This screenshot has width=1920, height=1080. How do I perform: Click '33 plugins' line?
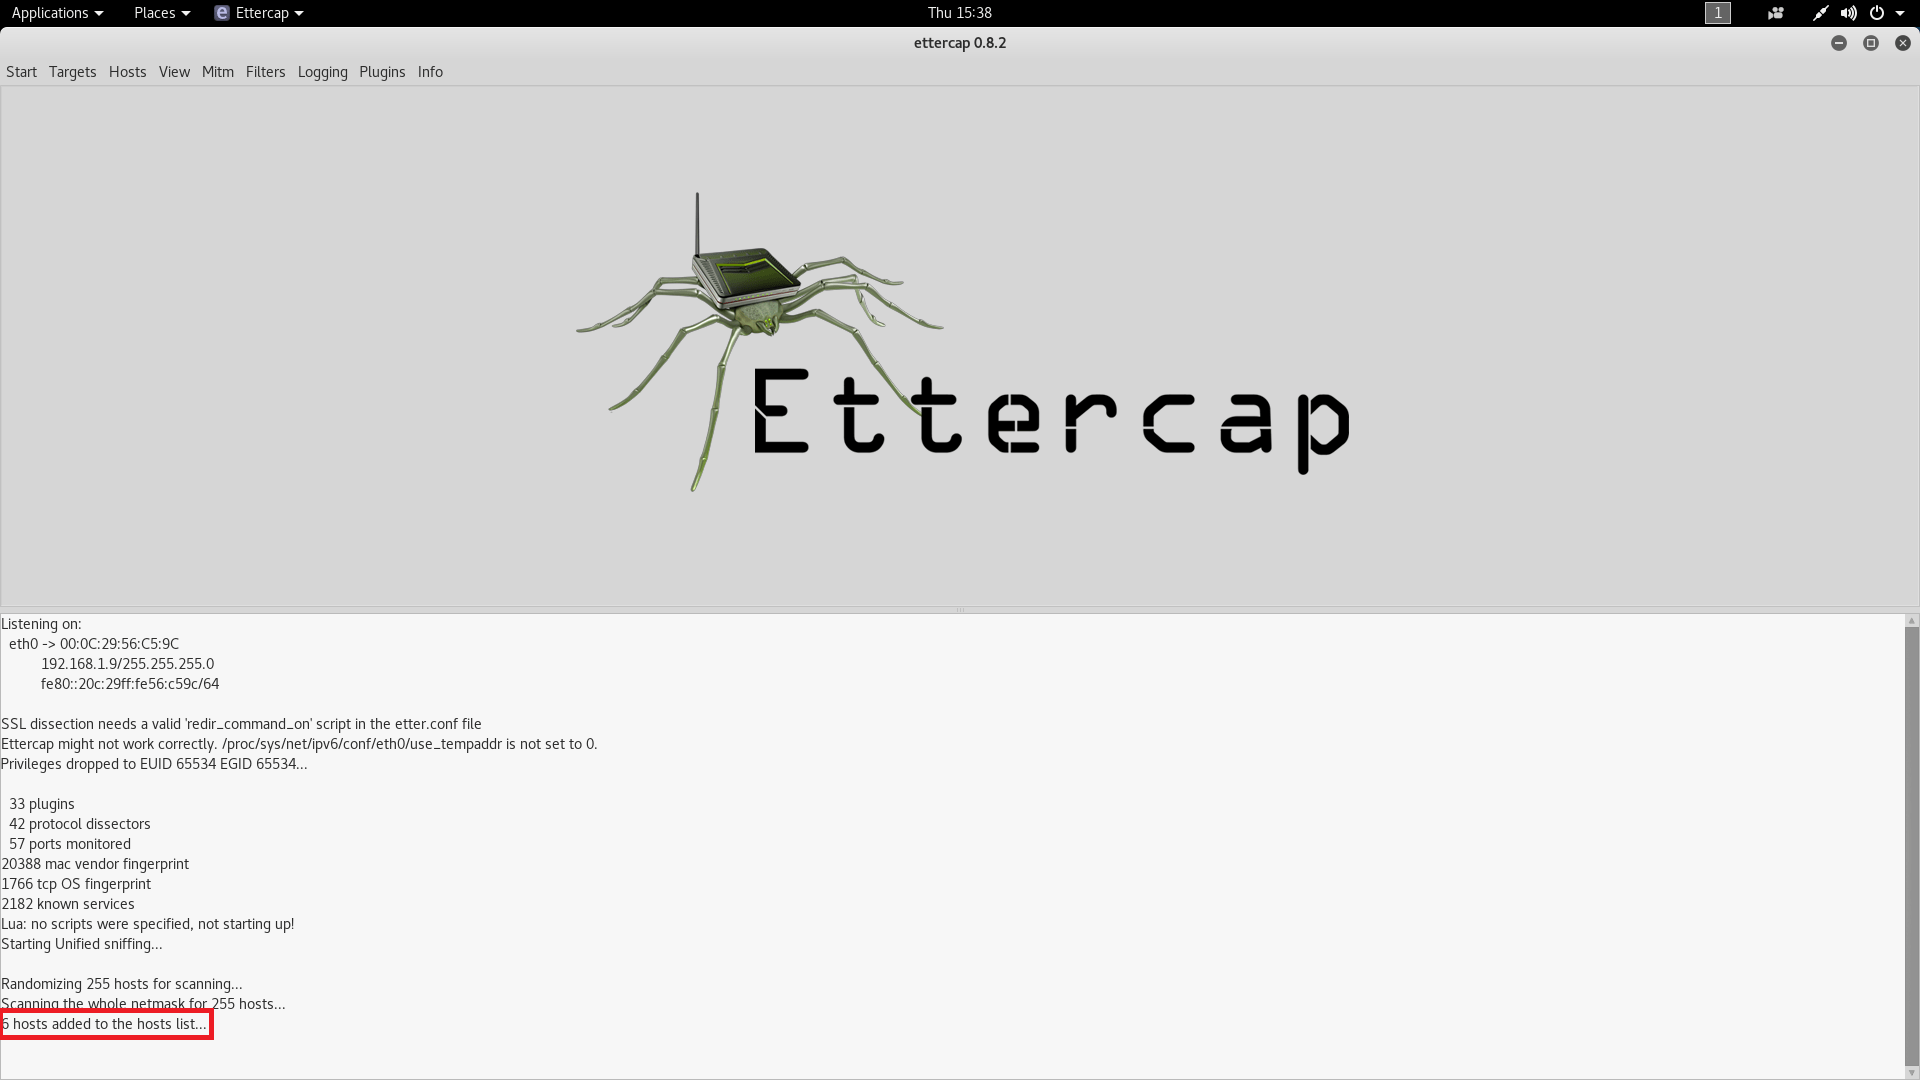pyautogui.click(x=42, y=804)
